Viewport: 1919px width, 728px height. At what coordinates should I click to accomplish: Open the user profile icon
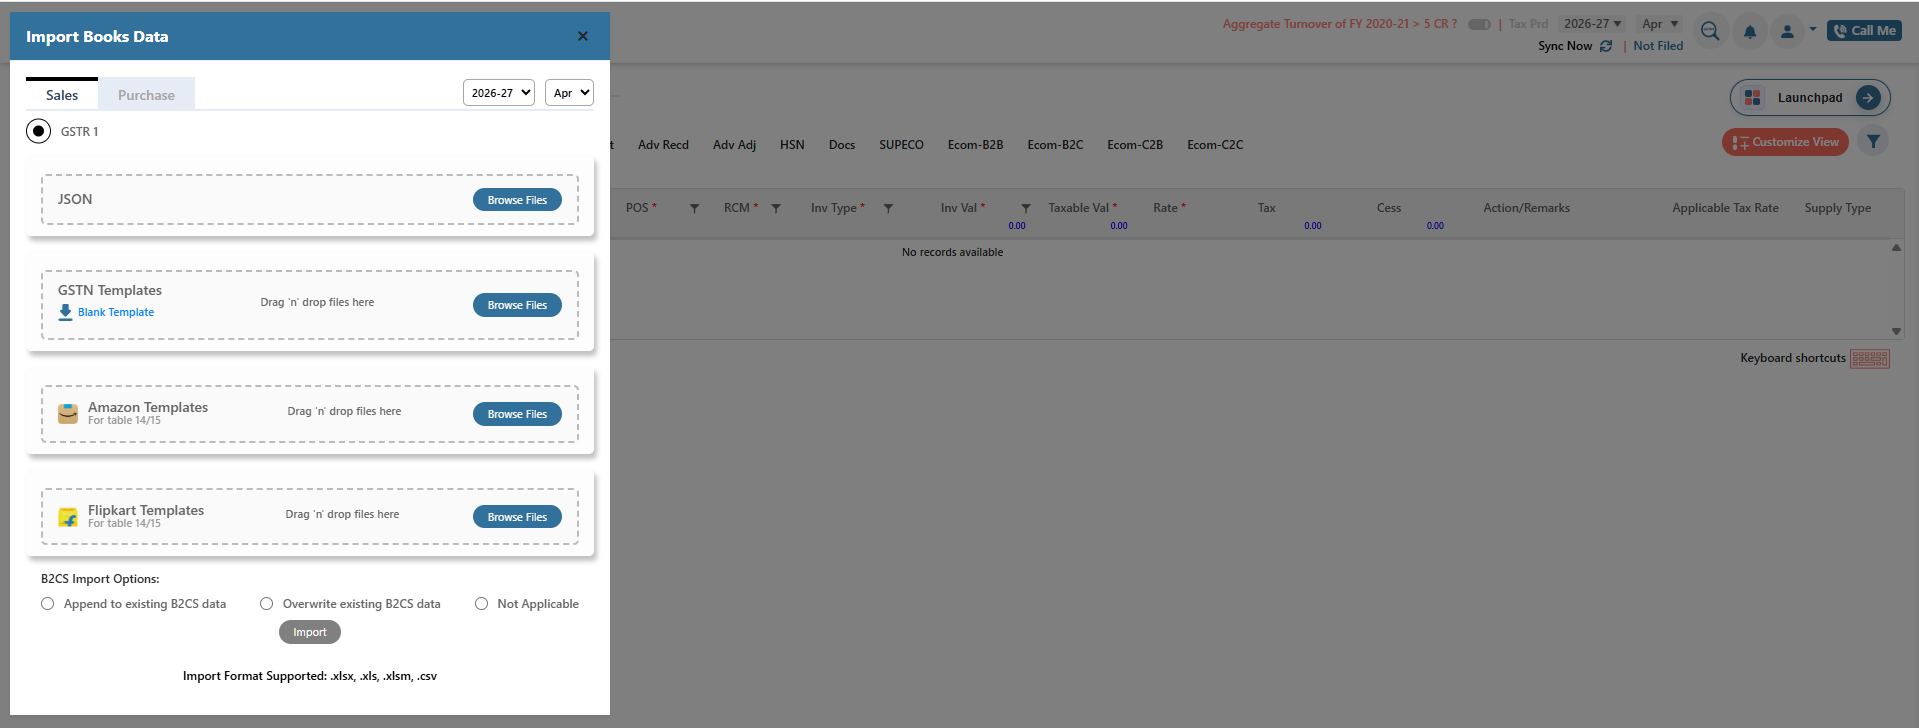1787,32
